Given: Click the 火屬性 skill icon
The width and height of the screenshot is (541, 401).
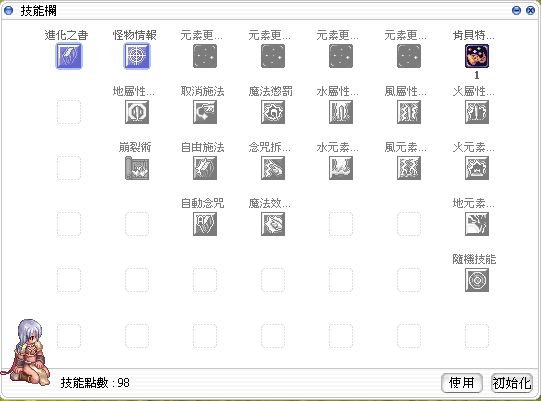Looking at the screenshot, I should tap(477, 112).
